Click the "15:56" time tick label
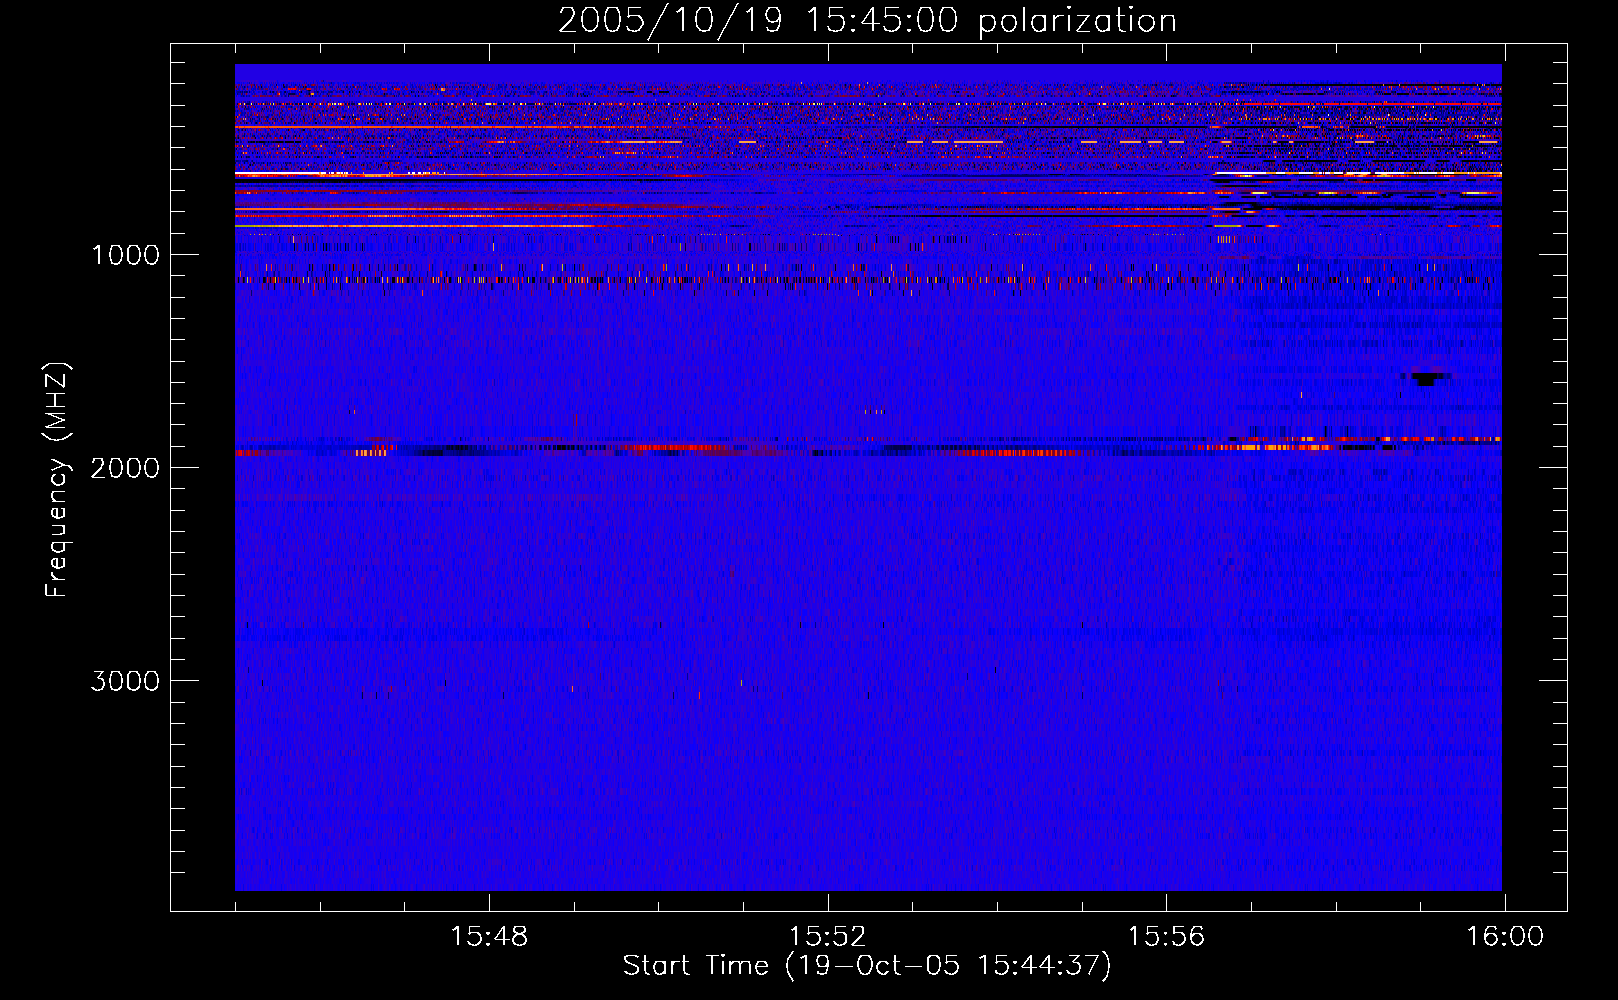The image size is (1618, 1000). click(1166, 937)
